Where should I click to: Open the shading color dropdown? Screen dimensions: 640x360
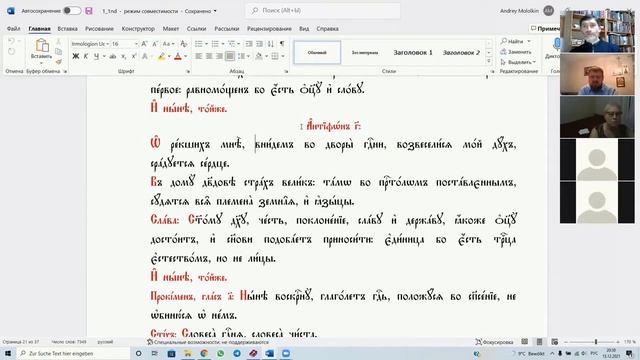tap(266, 56)
